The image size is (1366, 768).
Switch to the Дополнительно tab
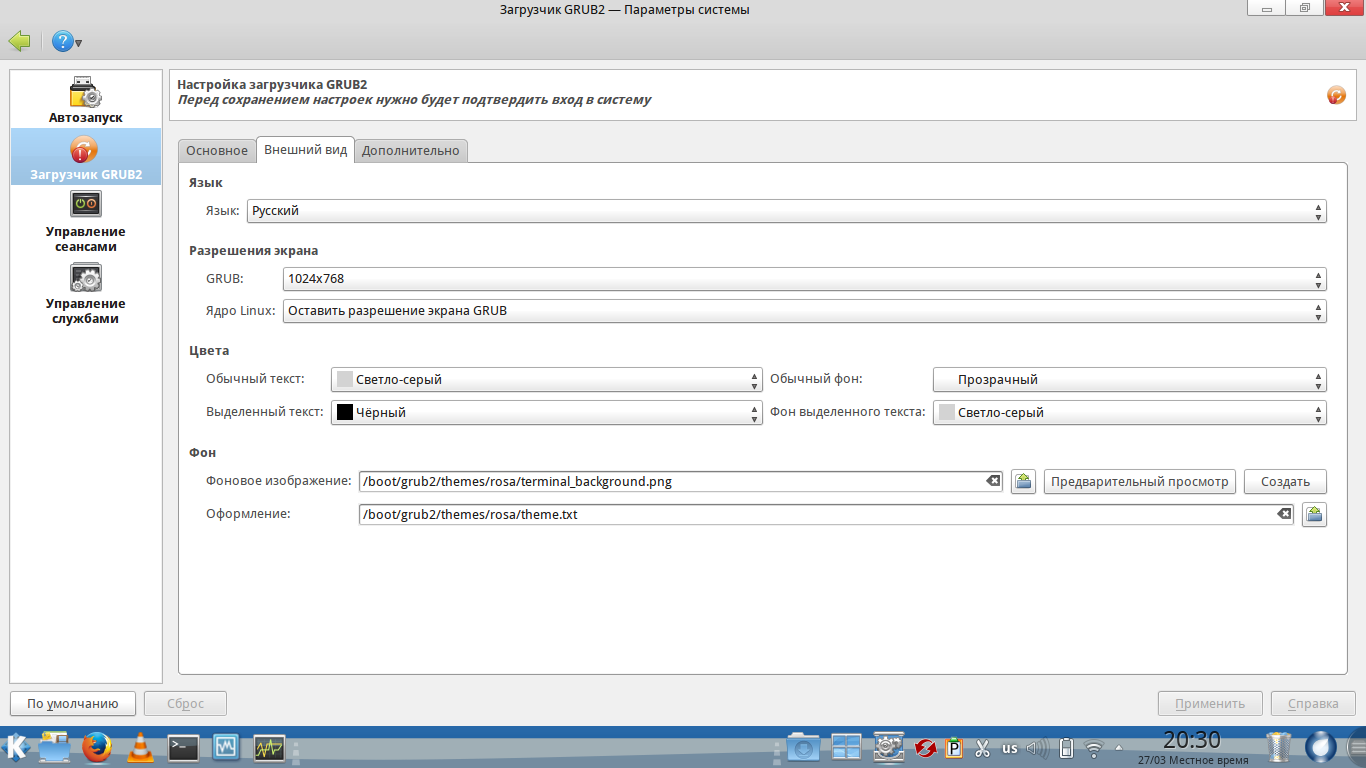[411, 151]
